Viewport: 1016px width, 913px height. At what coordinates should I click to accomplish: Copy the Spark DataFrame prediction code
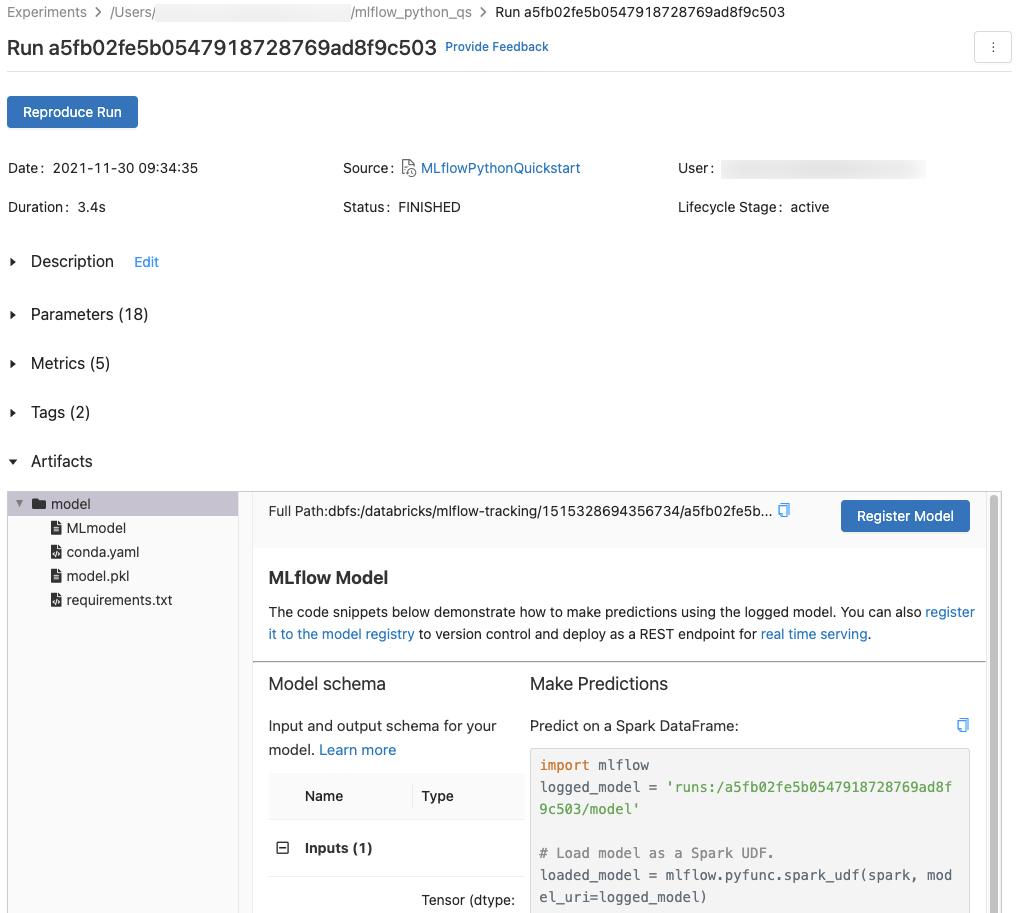(x=962, y=725)
